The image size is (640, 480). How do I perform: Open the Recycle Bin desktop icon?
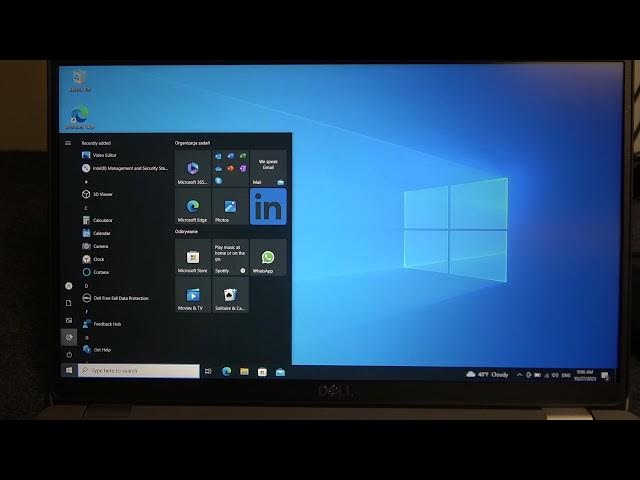(x=78, y=80)
